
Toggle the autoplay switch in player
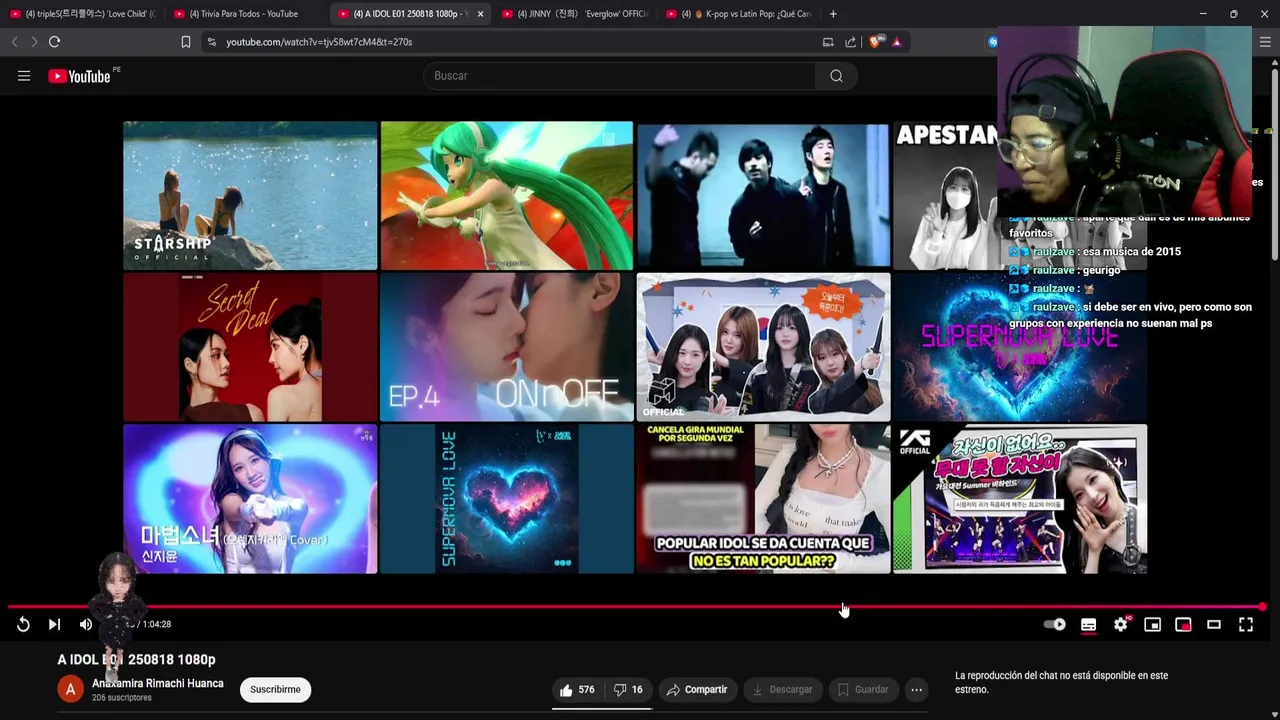1055,624
